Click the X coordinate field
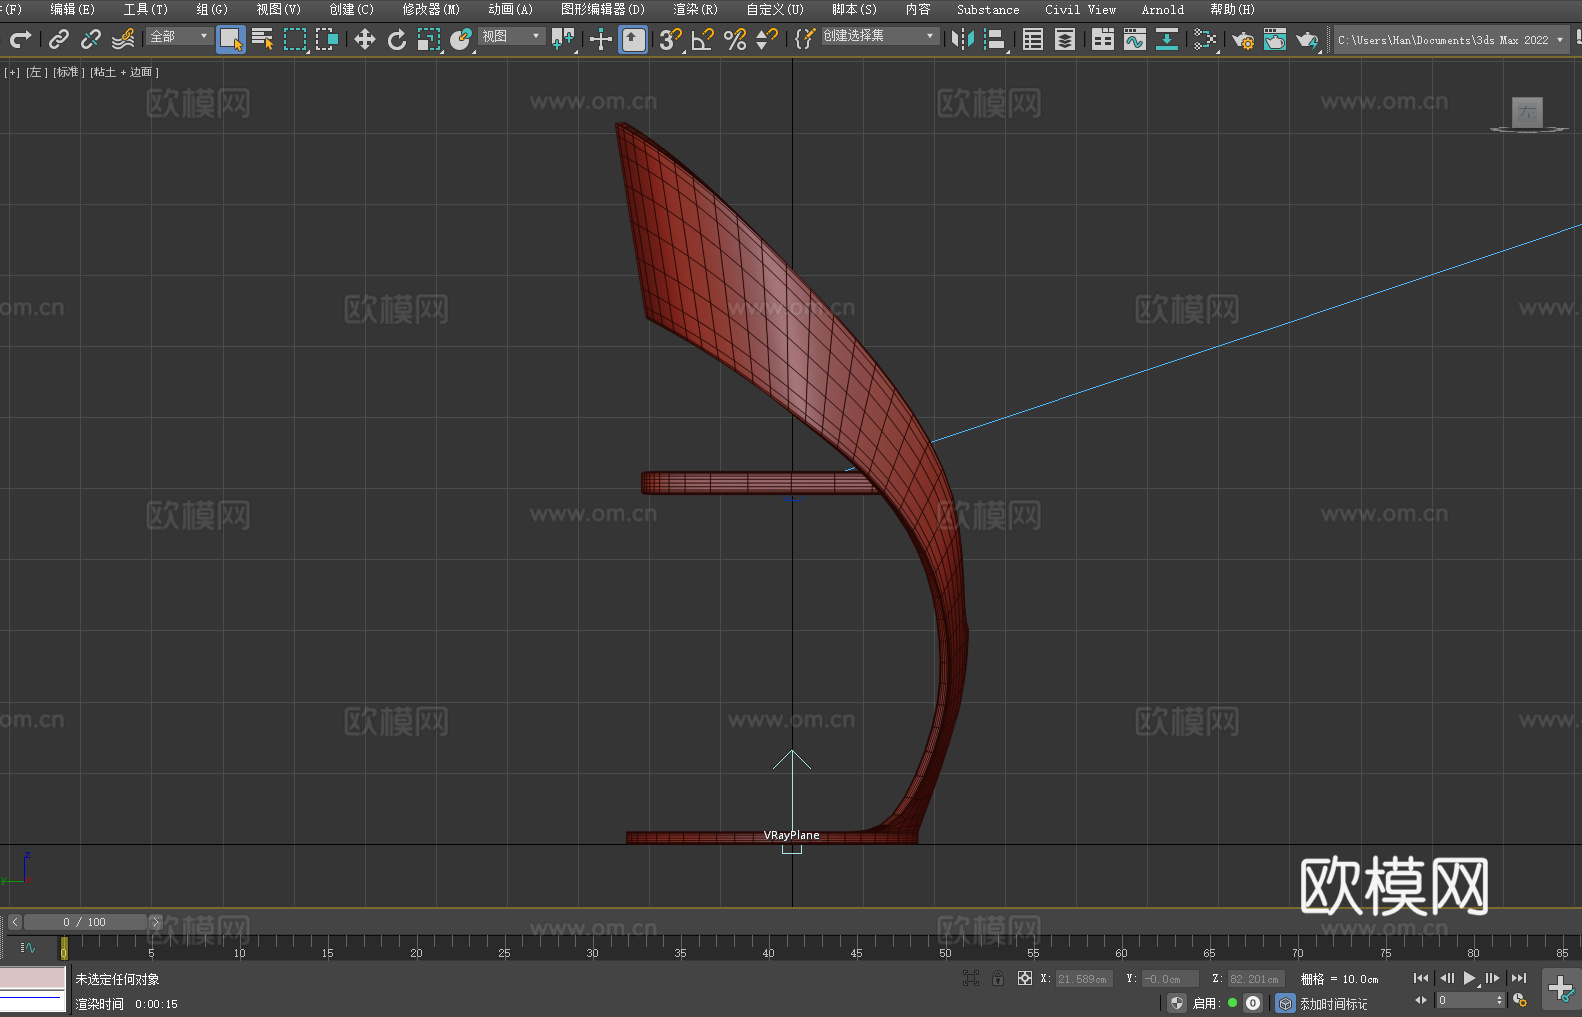The width and height of the screenshot is (1582, 1017). (1083, 979)
